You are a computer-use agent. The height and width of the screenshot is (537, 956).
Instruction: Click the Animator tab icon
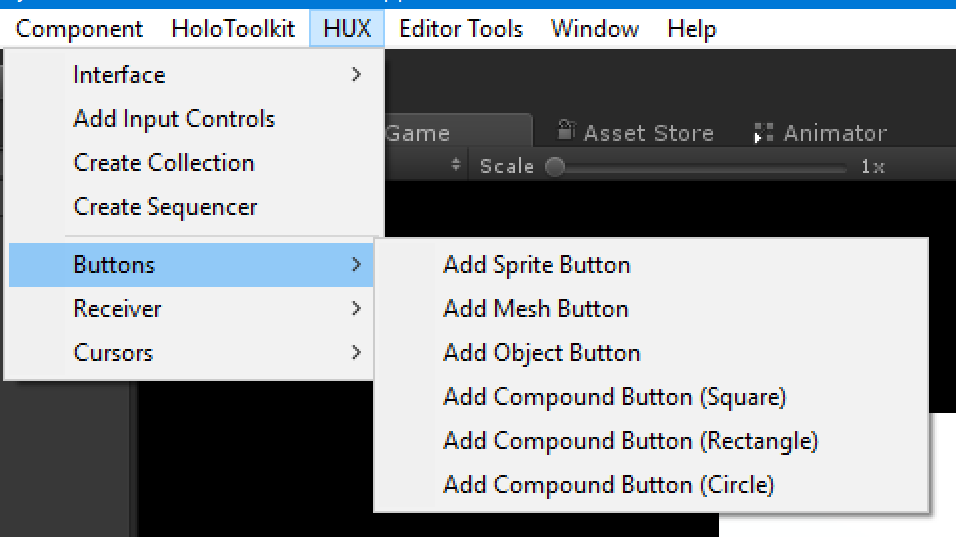pos(763,132)
